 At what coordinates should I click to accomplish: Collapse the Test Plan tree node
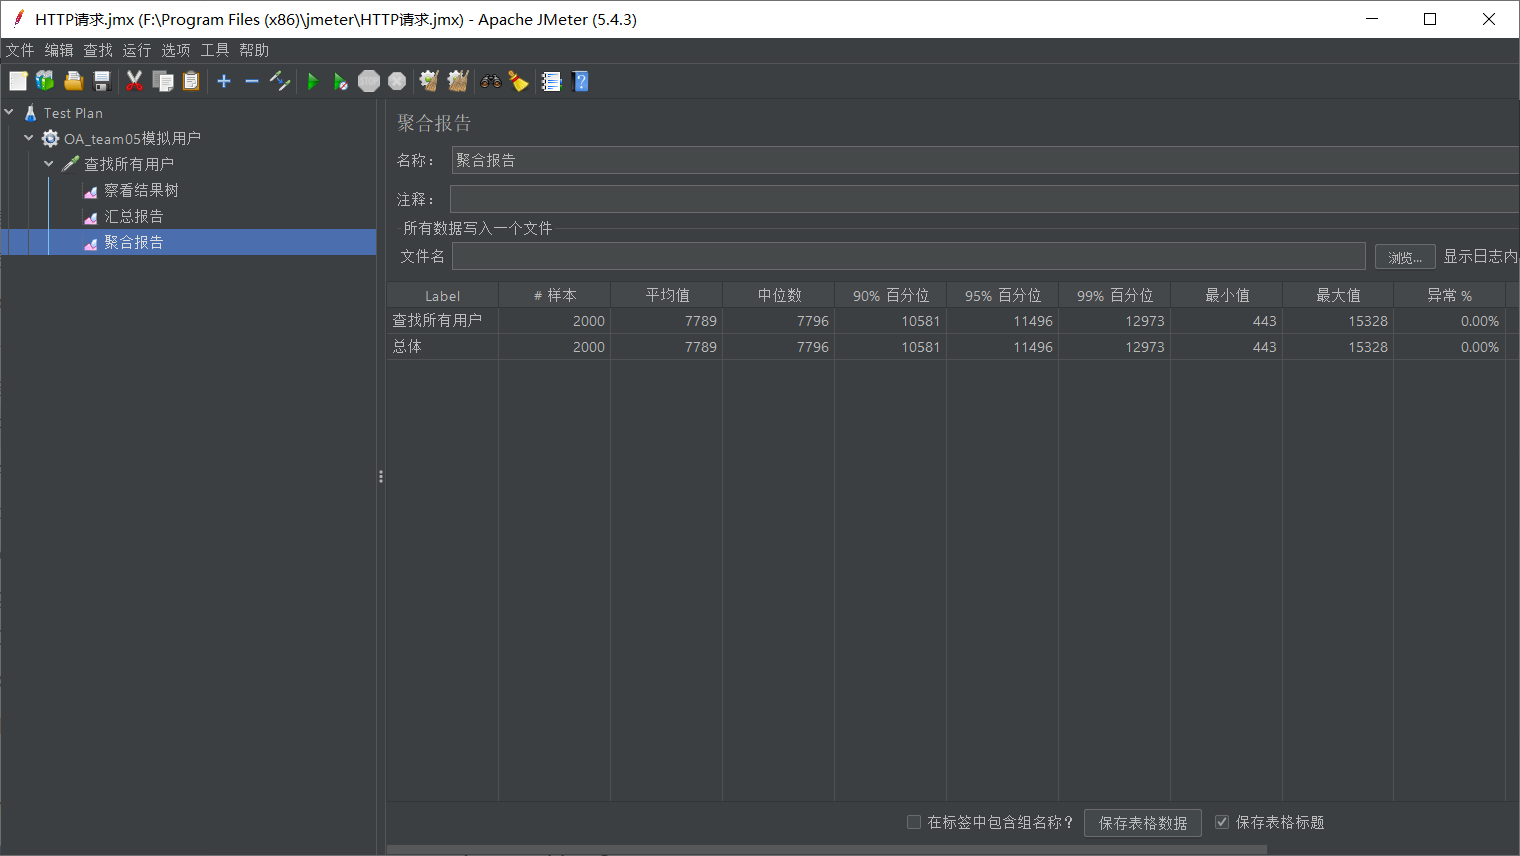coord(9,112)
